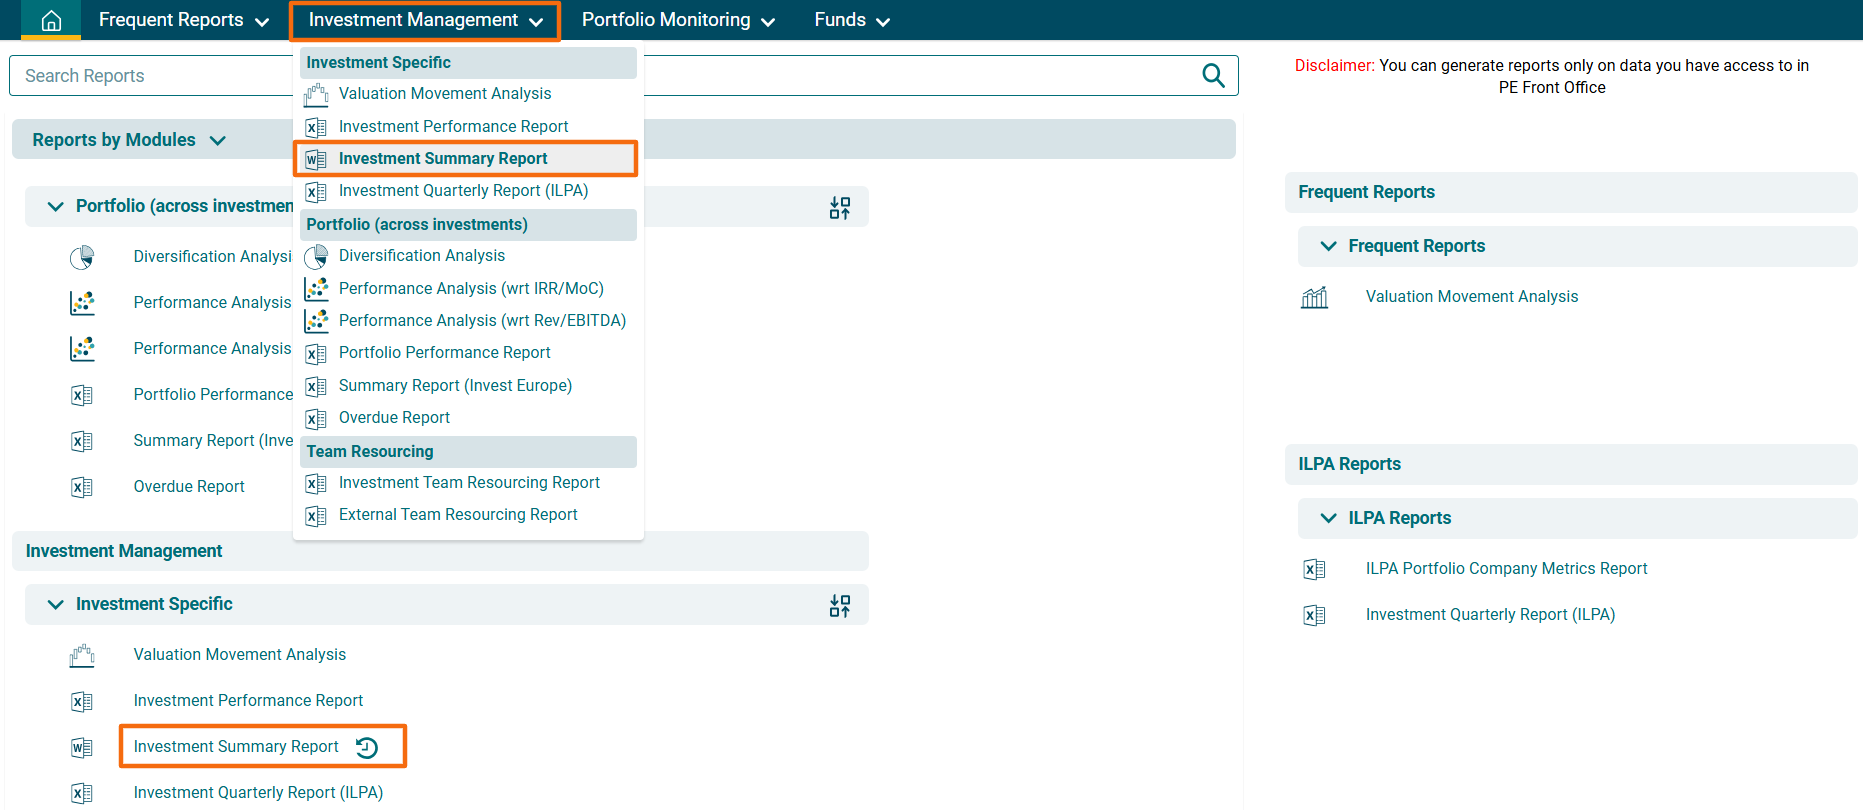Click Word icon next to Investment Summary Report in dropdown
The image size is (1863, 810).
tap(316, 159)
